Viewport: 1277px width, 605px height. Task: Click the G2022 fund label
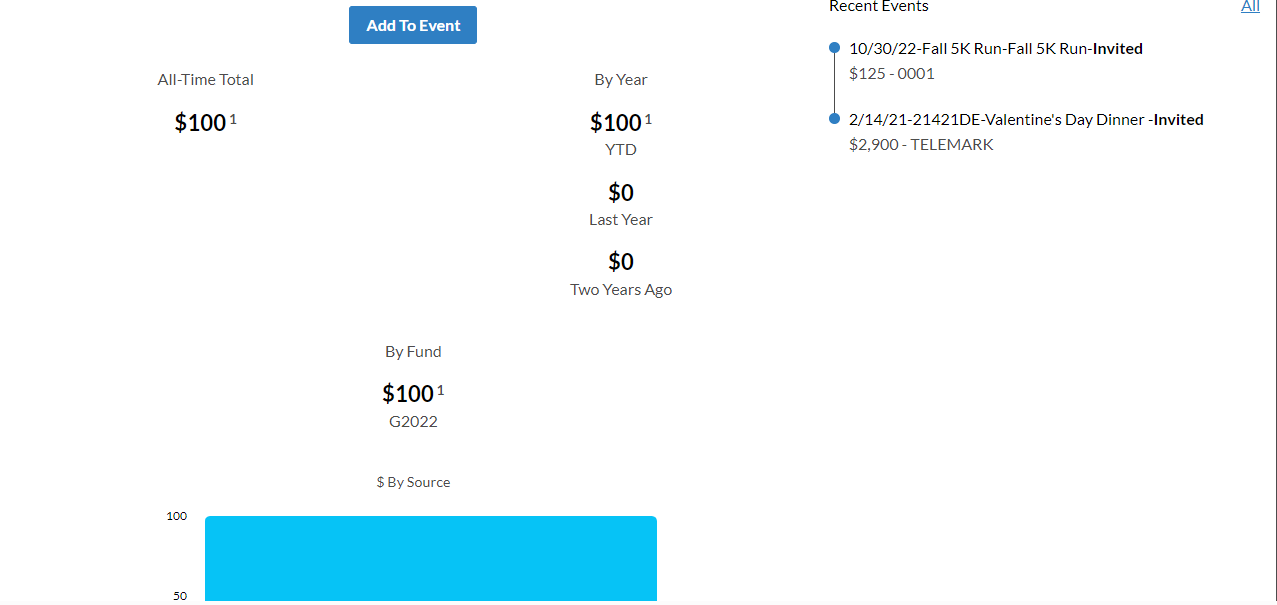(413, 421)
